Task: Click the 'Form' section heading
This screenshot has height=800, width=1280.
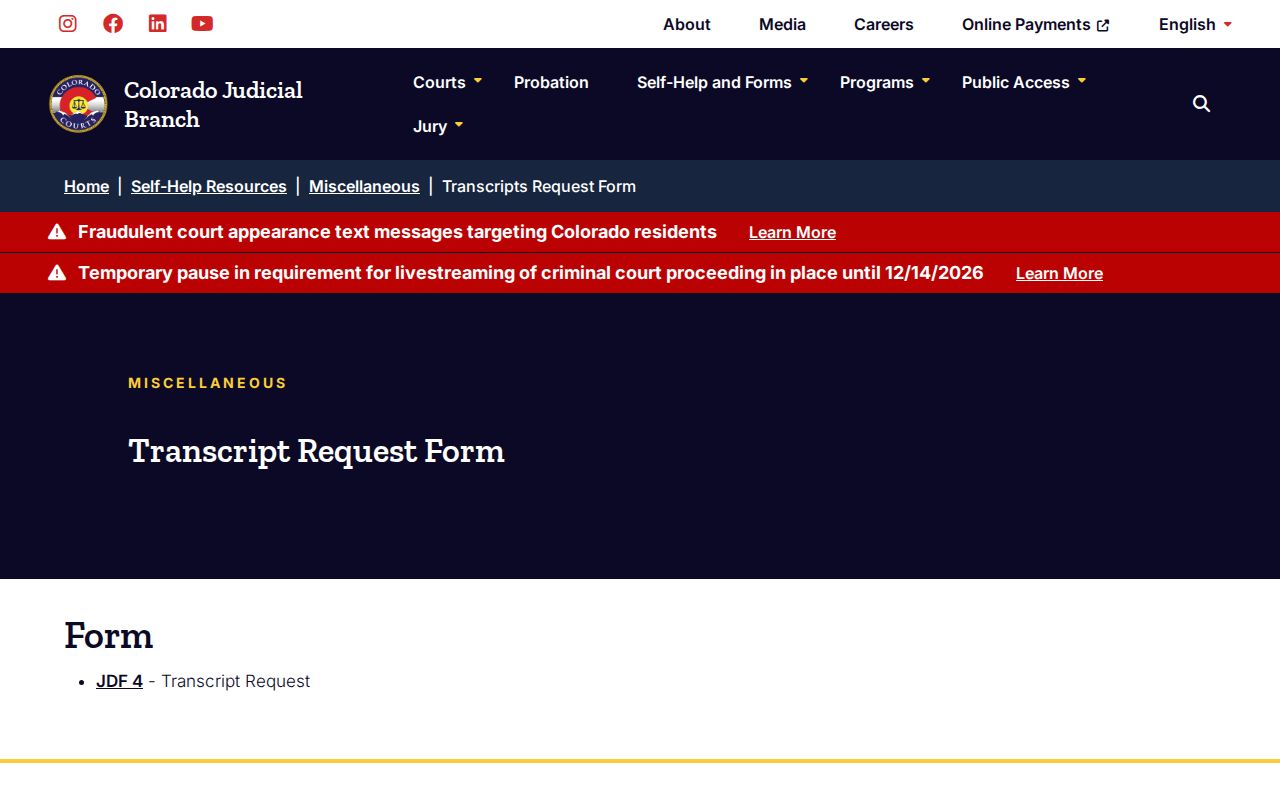Action: tap(109, 635)
